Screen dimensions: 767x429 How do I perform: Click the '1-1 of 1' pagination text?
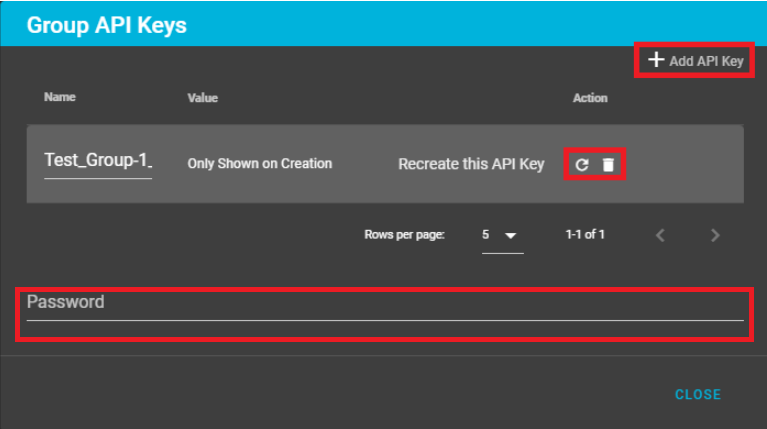[585, 235]
